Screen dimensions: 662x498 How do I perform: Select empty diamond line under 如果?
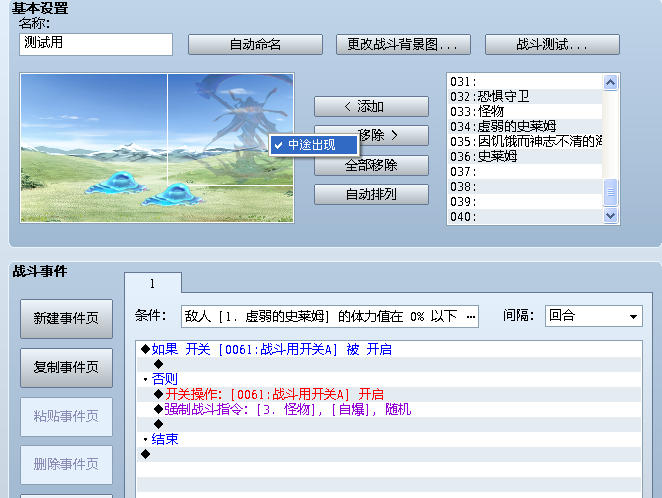pos(388,364)
